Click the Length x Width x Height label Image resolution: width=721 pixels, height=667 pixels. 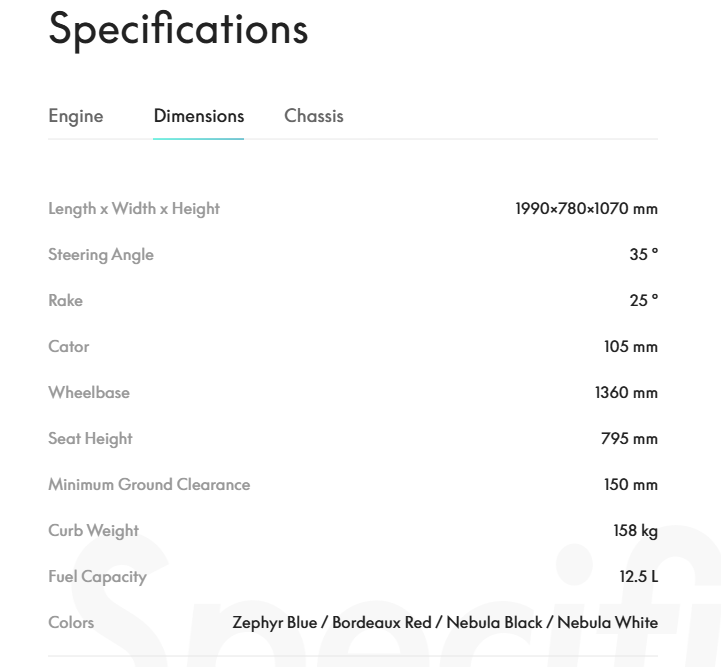tap(134, 209)
